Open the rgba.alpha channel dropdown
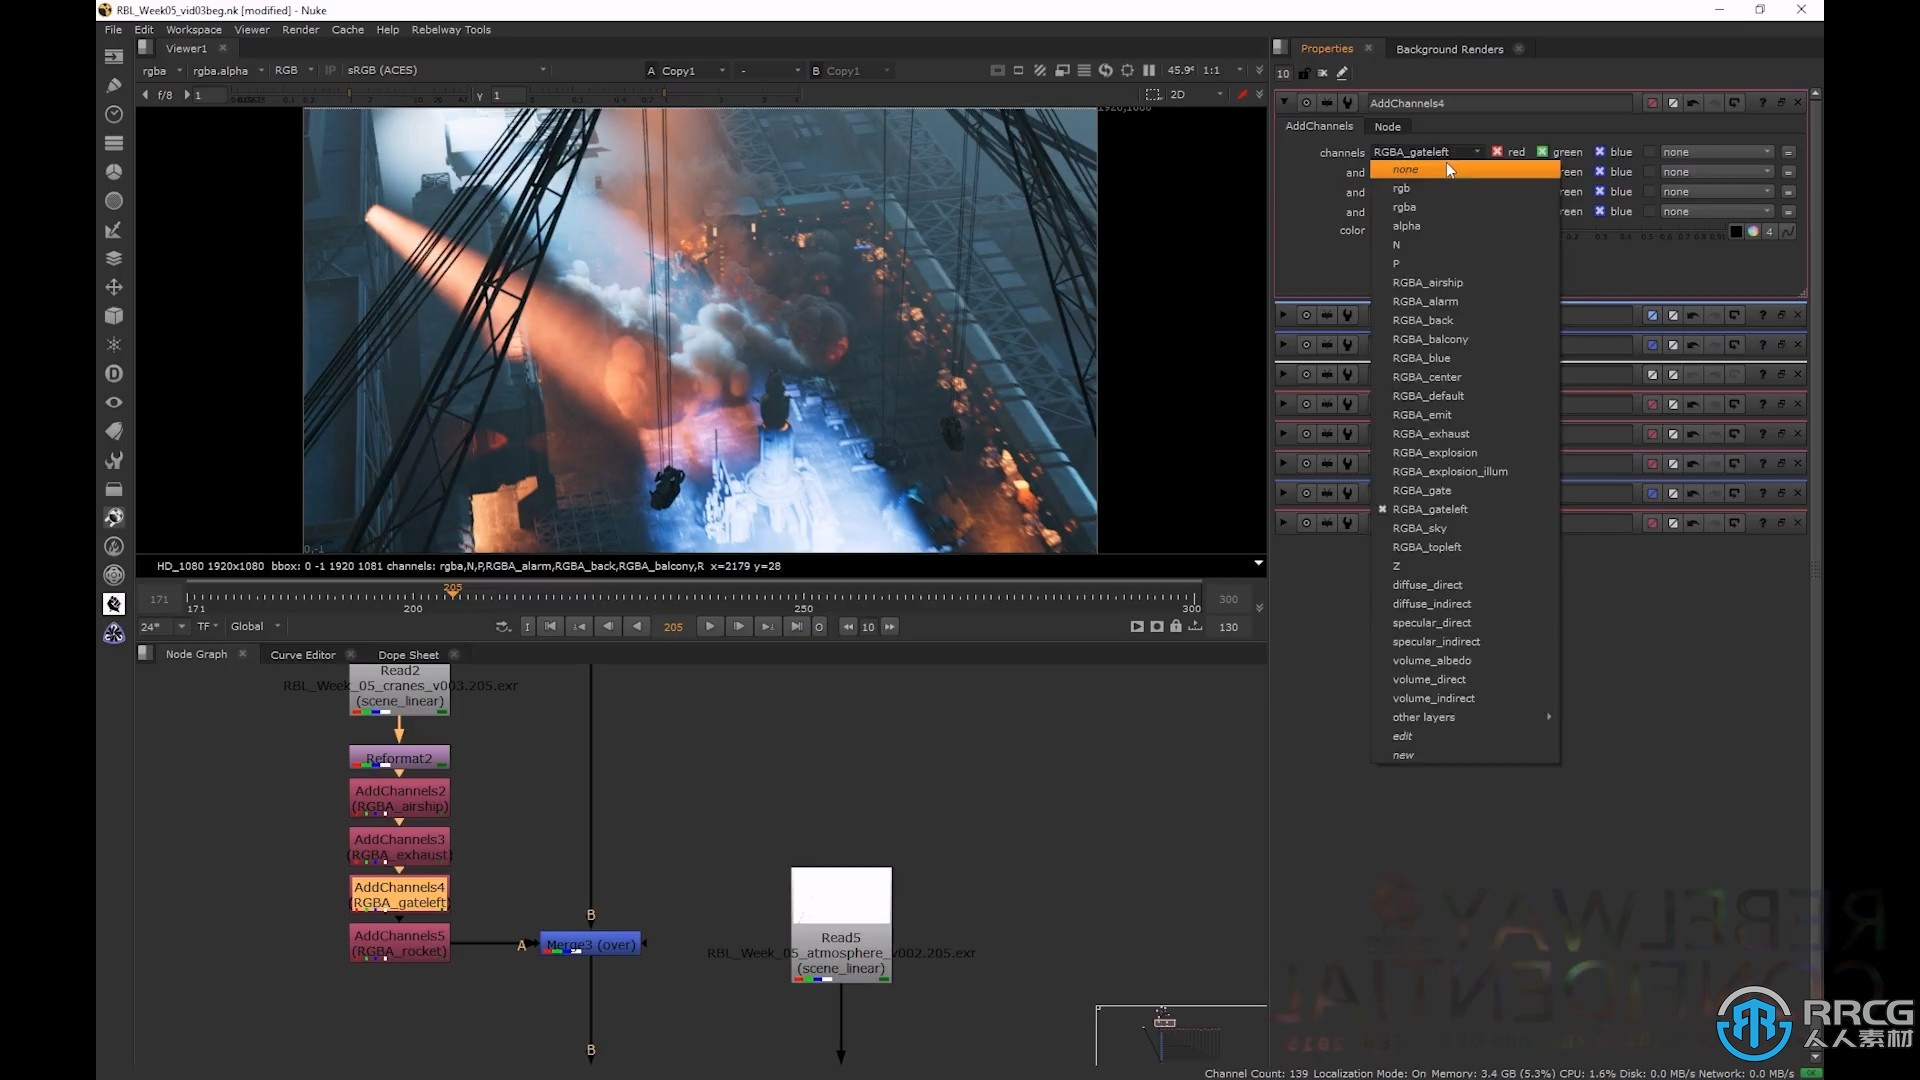 [228, 71]
